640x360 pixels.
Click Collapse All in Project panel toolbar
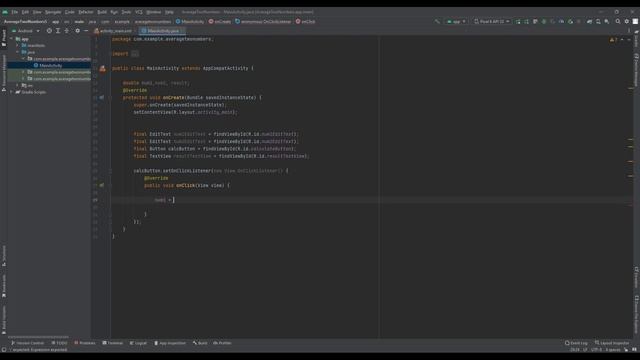click(x=67, y=31)
